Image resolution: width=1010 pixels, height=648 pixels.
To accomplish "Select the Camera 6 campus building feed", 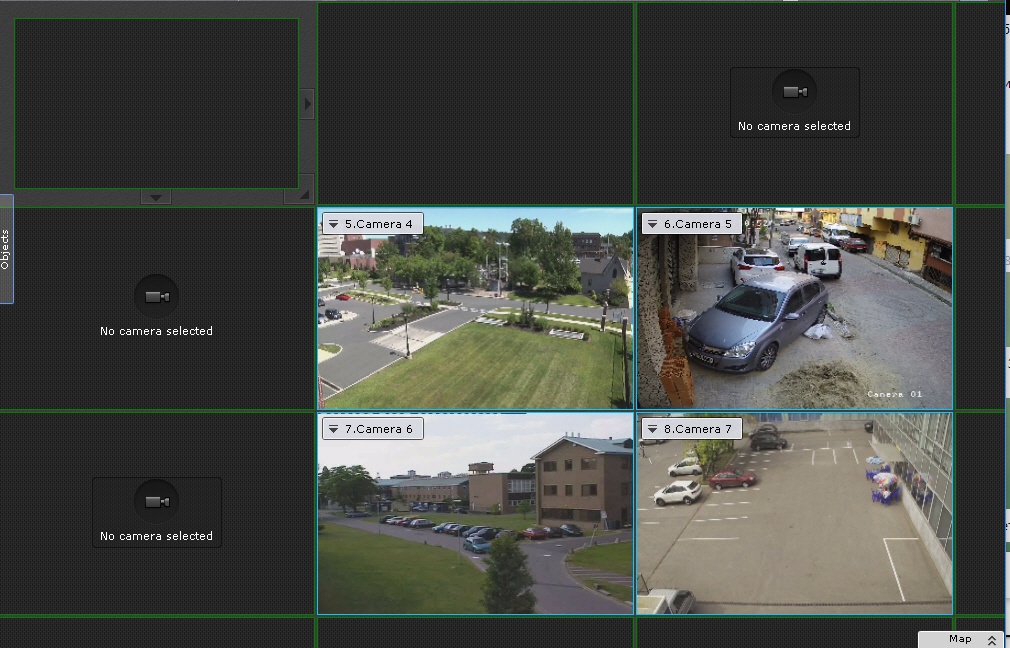I will click(x=475, y=525).
